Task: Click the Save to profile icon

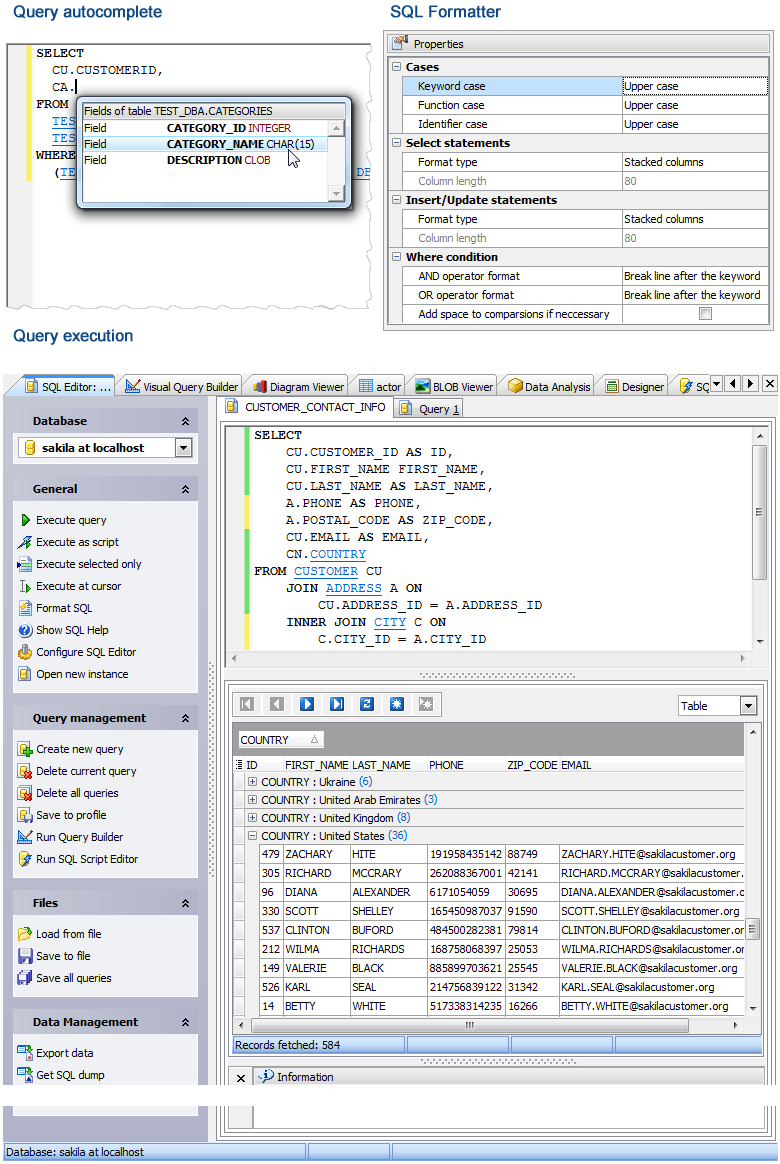Action: click(x=25, y=815)
